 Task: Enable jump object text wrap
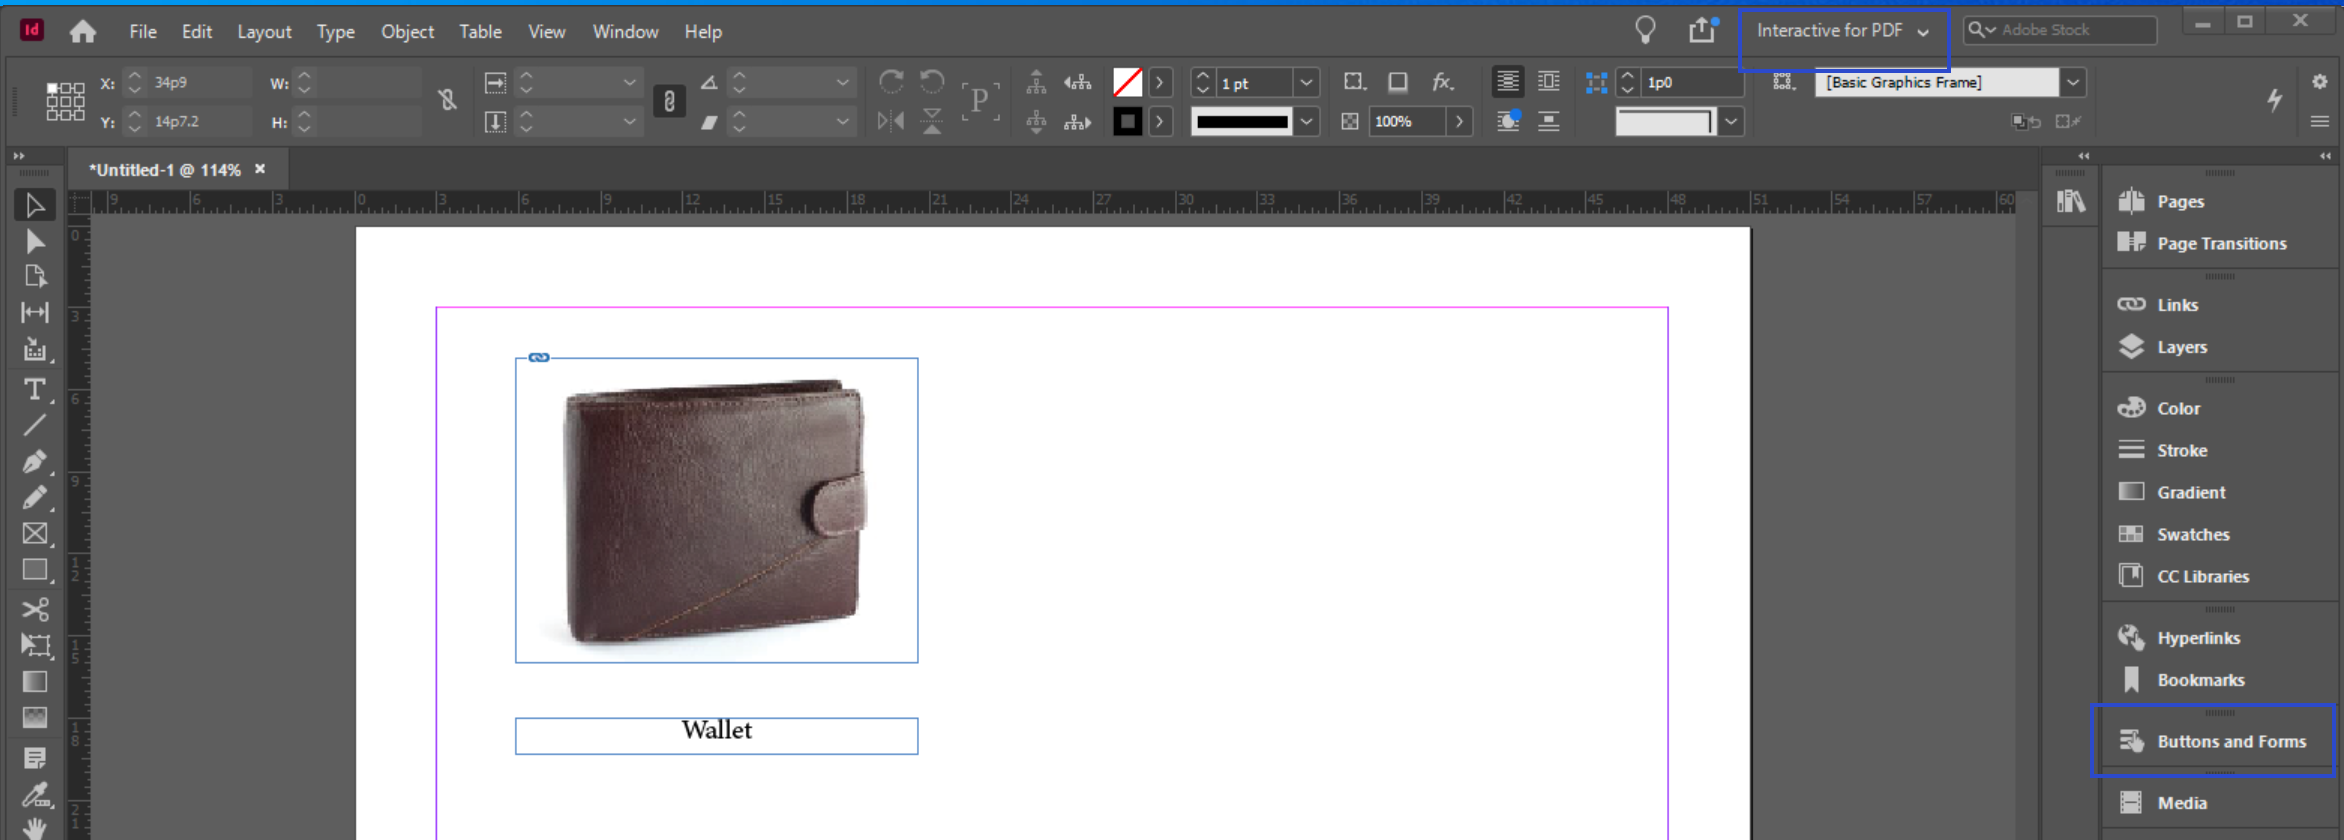pyautogui.click(x=1549, y=121)
